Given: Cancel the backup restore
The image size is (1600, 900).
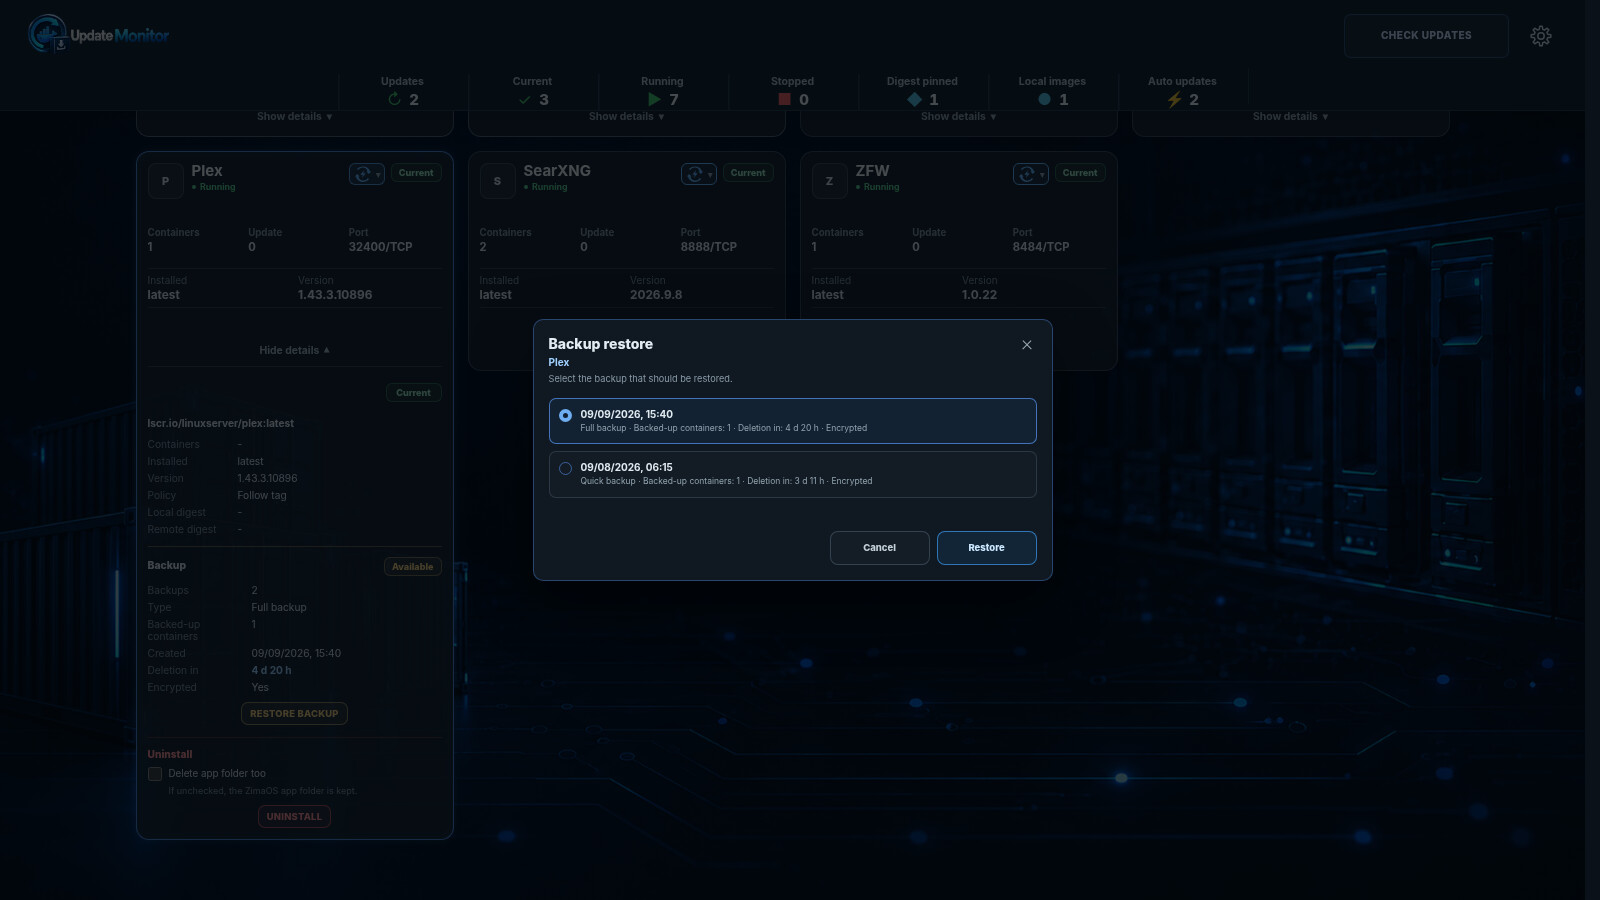Looking at the screenshot, I should 880,548.
